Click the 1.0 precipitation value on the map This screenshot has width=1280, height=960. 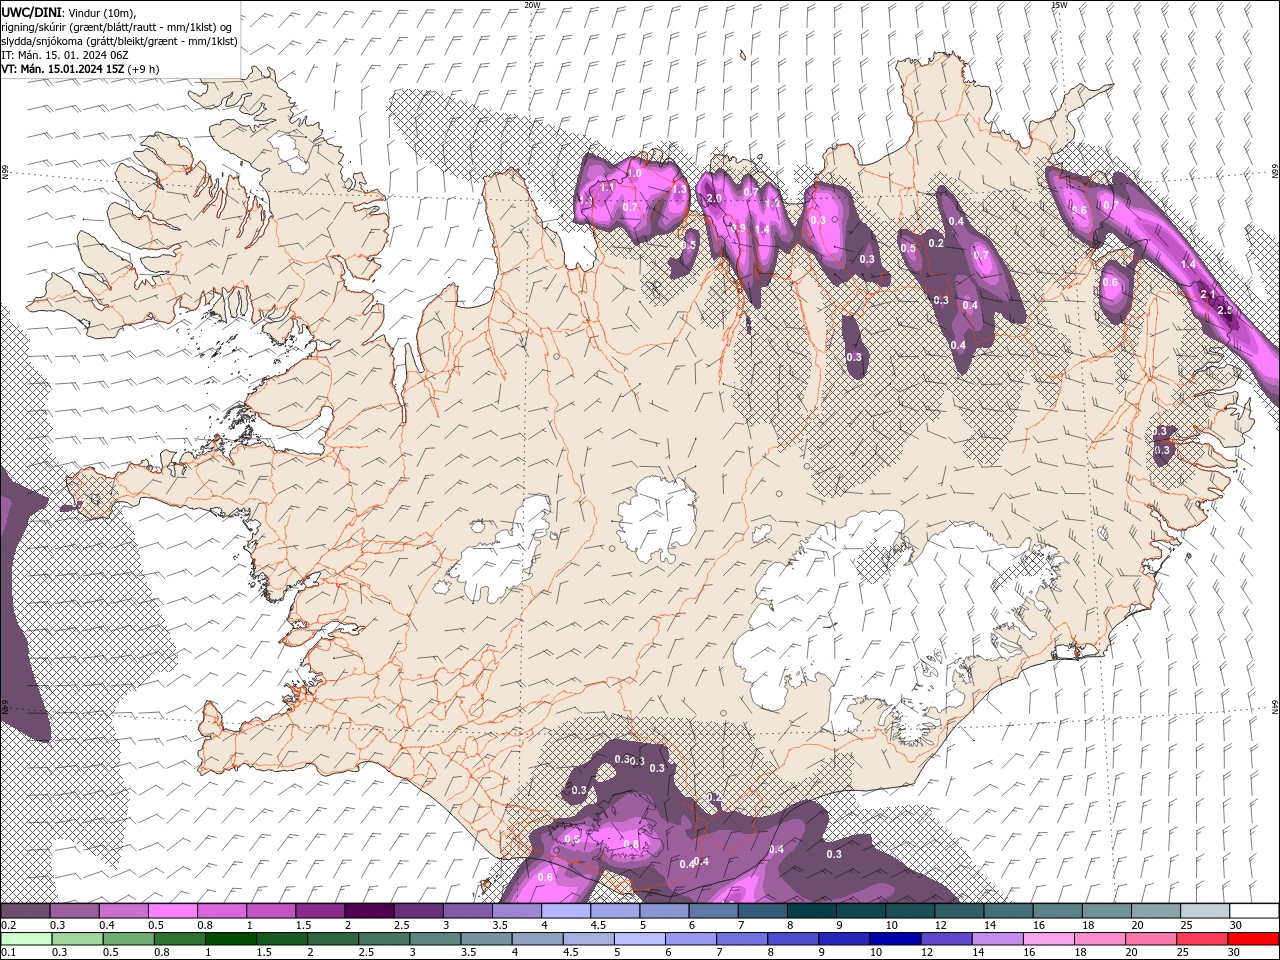point(634,173)
